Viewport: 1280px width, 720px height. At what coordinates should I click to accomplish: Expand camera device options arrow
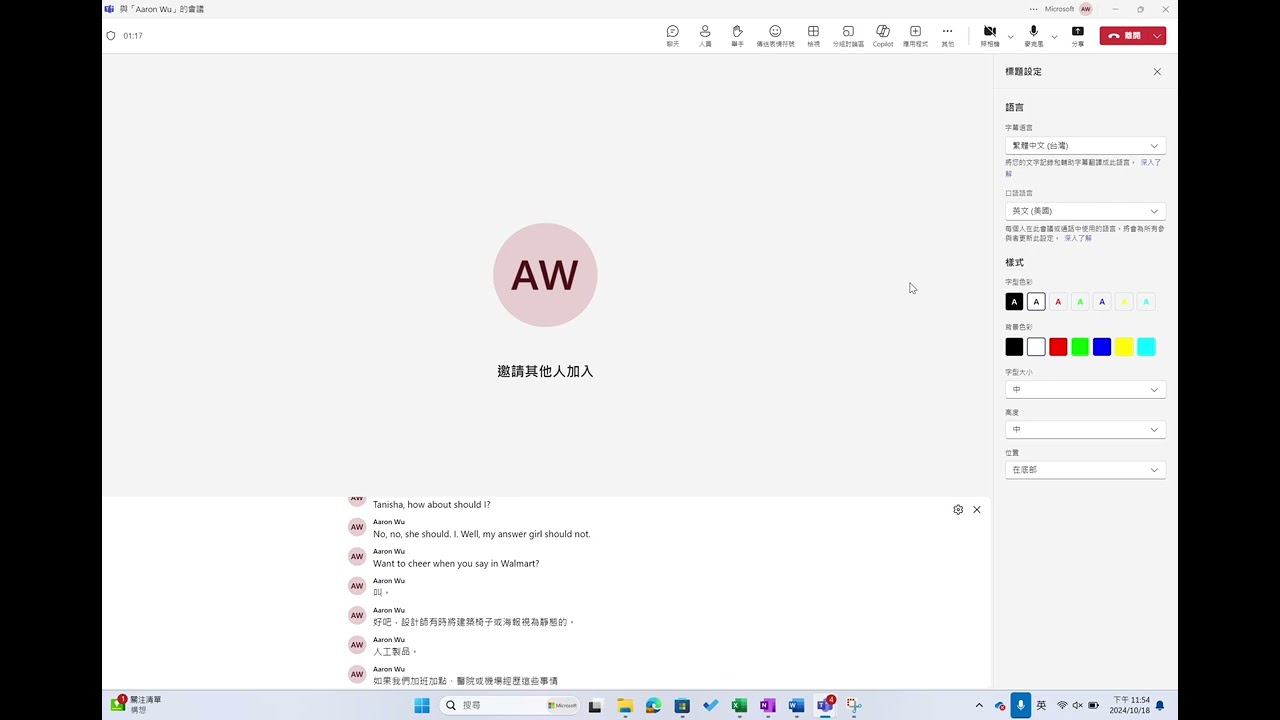coord(1011,37)
